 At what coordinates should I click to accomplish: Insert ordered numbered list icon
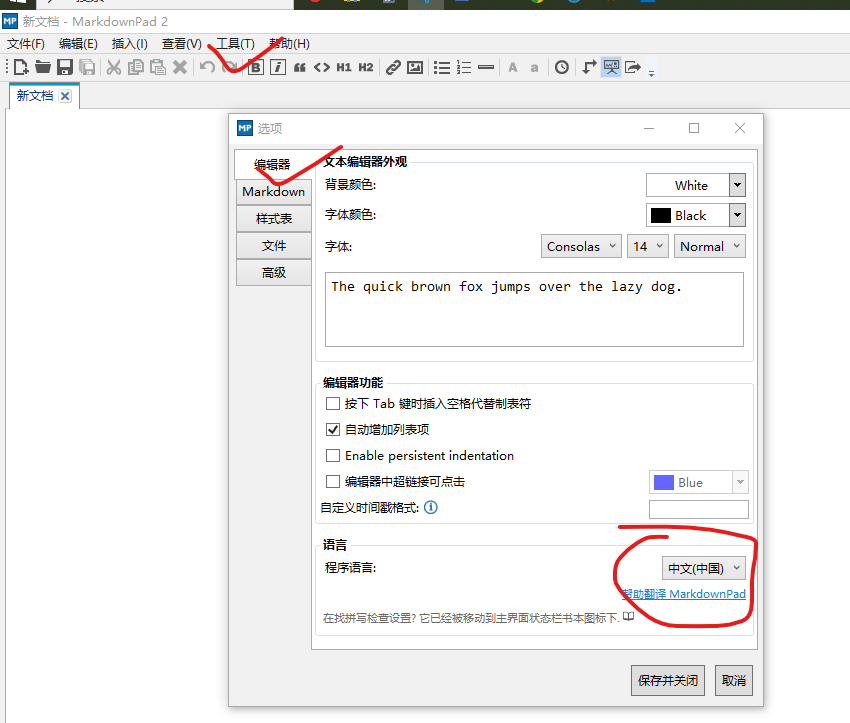pyautogui.click(x=464, y=67)
